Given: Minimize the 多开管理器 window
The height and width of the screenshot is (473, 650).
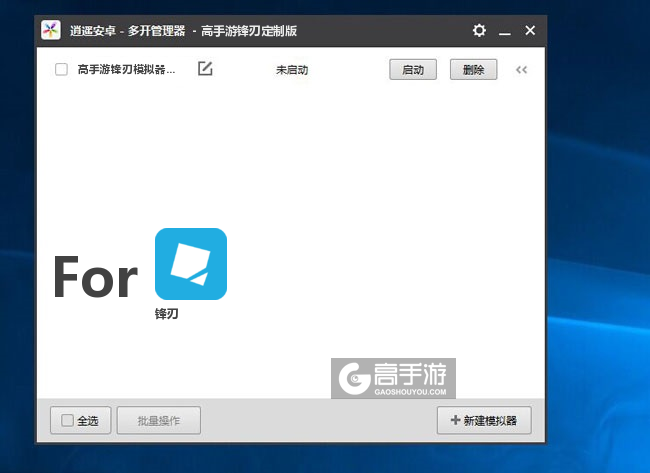Looking at the screenshot, I should click(504, 31).
